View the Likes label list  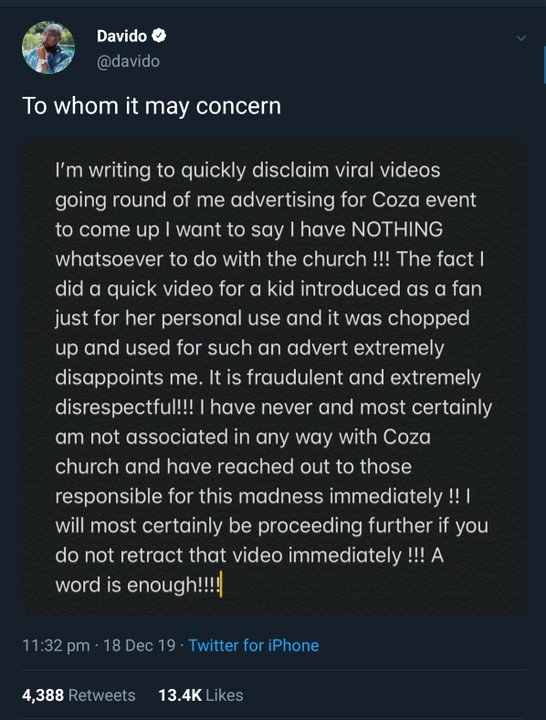coord(225,695)
